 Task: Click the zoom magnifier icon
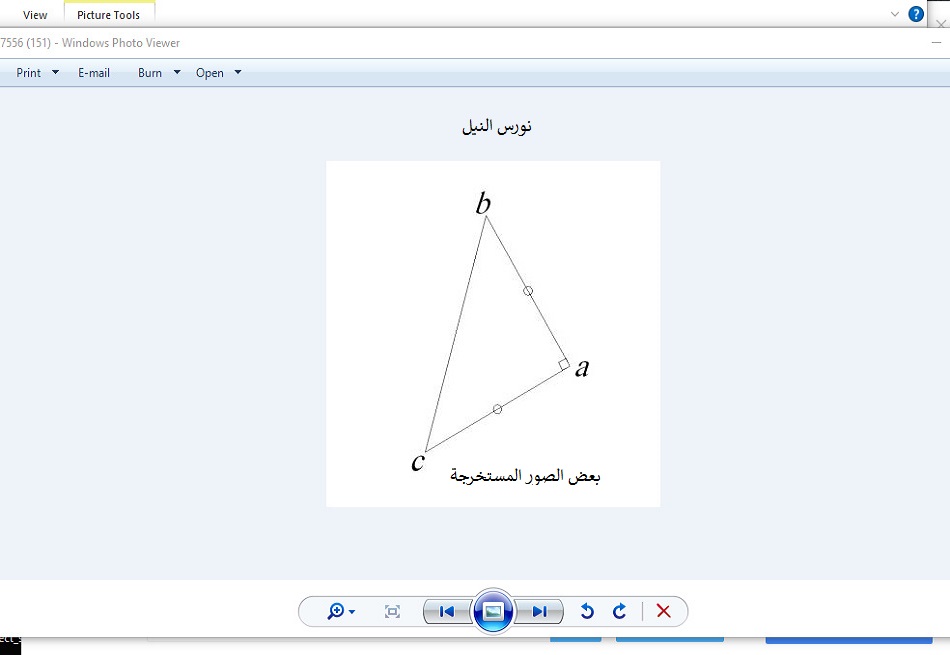click(x=336, y=611)
